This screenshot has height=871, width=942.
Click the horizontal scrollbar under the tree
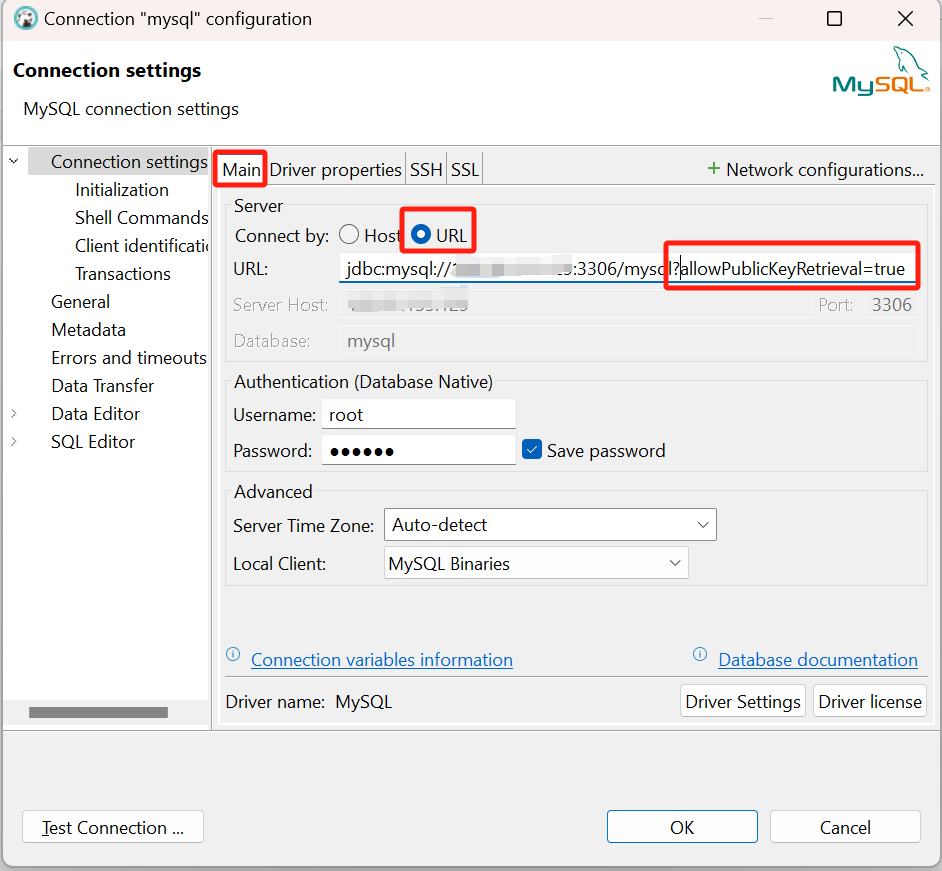(99, 712)
